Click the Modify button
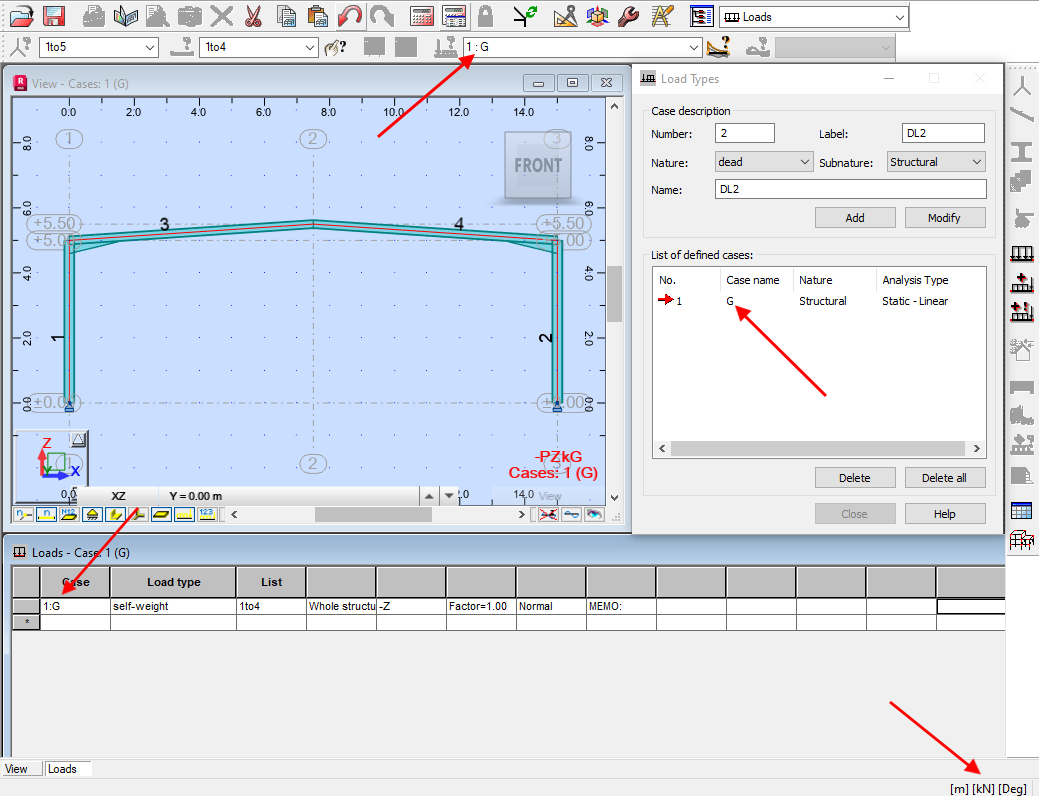1039x796 pixels. click(x=944, y=217)
